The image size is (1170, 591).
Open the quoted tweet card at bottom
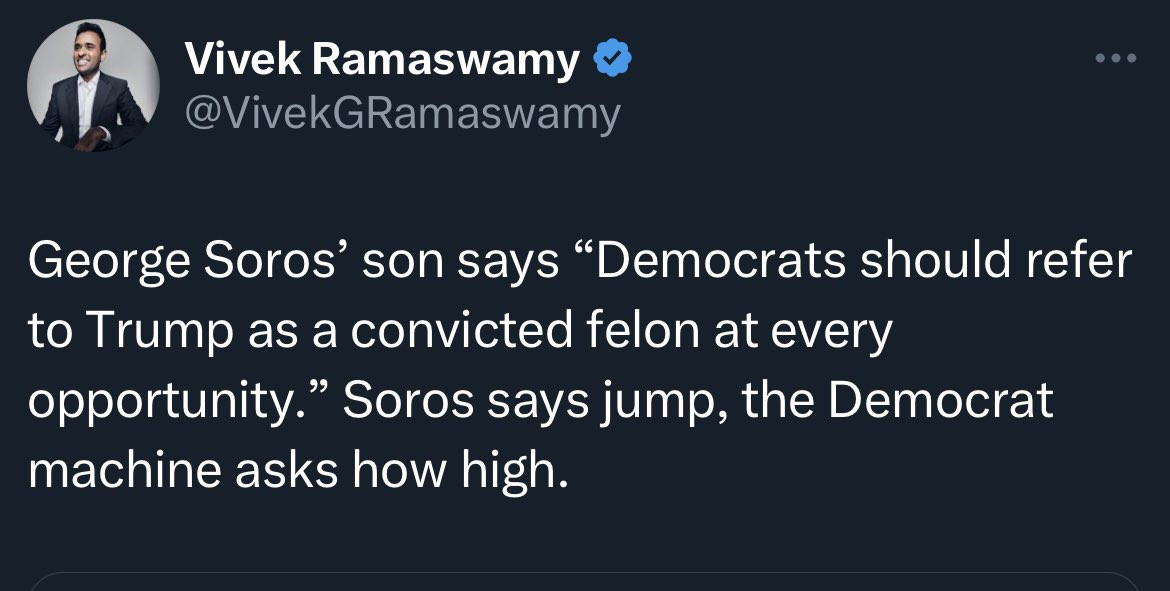pyautogui.click(x=585, y=581)
